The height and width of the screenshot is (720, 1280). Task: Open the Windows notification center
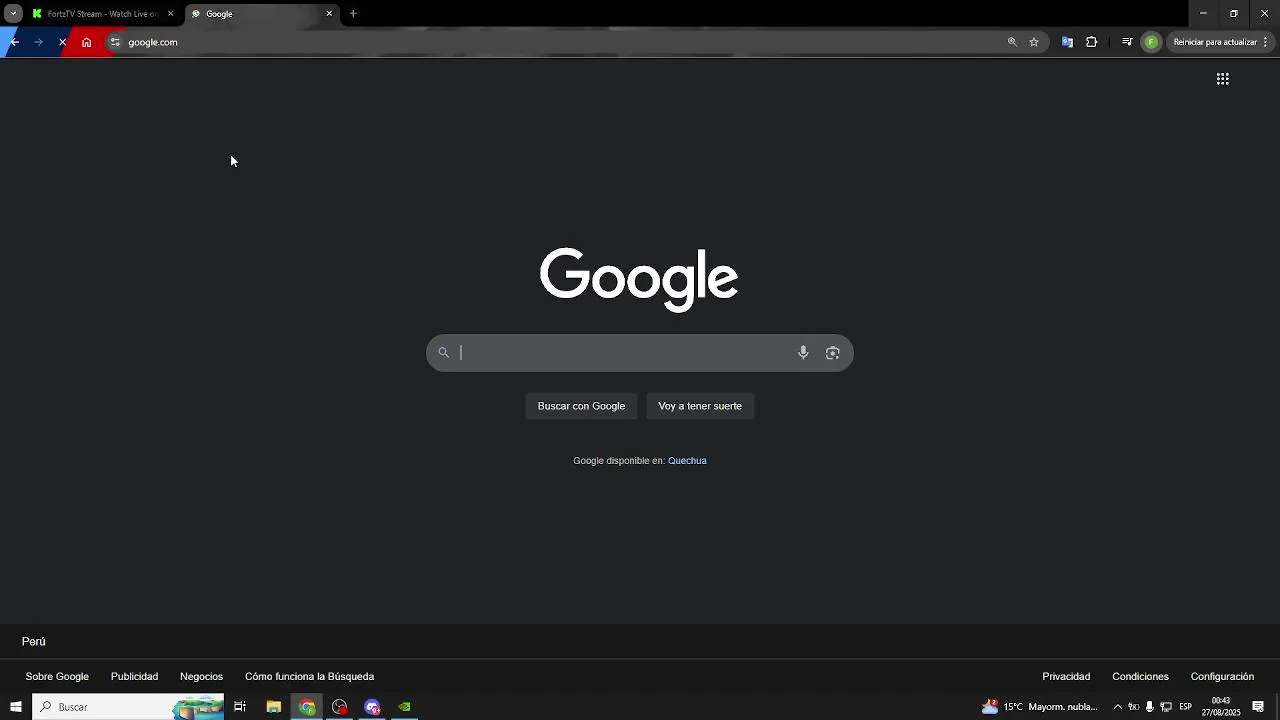[x=1258, y=707]
